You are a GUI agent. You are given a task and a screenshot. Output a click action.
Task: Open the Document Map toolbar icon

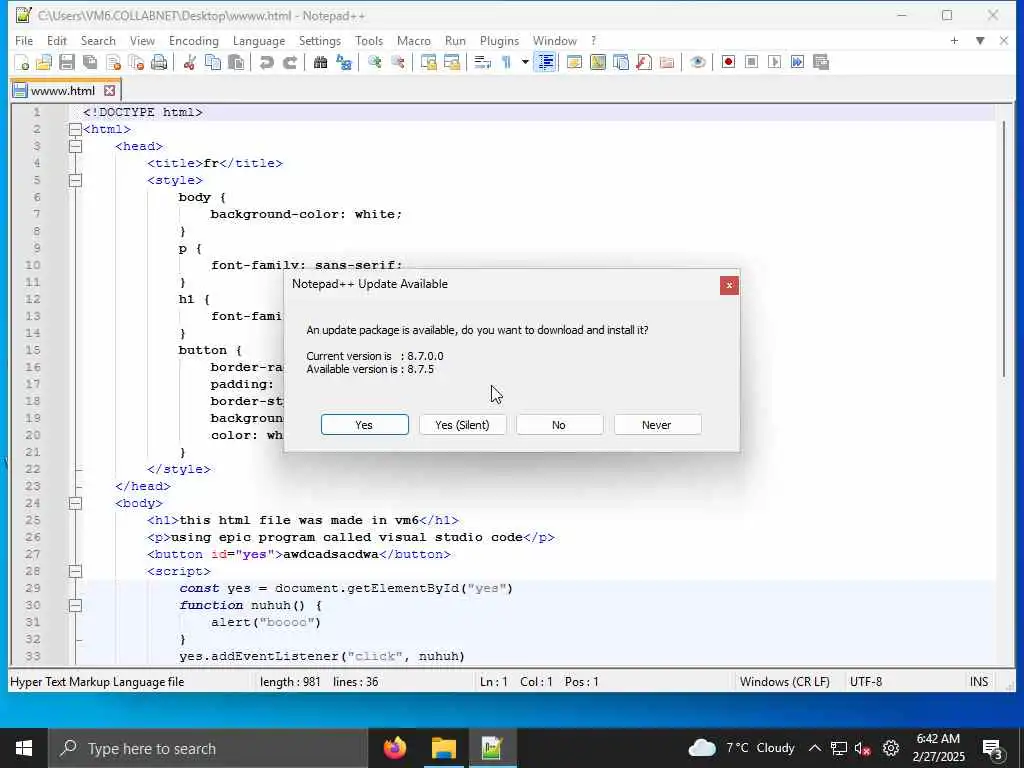pos(598,63)
